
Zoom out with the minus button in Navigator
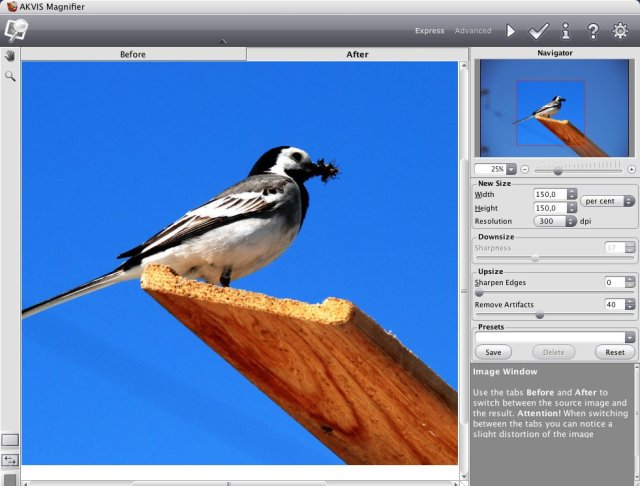(525, 169)
